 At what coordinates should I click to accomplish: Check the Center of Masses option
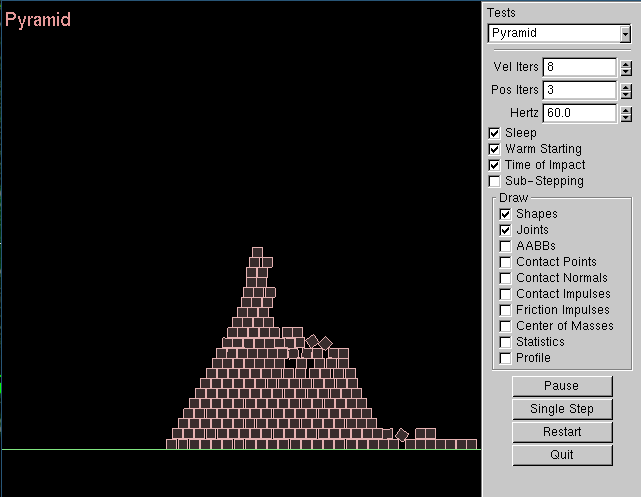click(x=505, y=326)
